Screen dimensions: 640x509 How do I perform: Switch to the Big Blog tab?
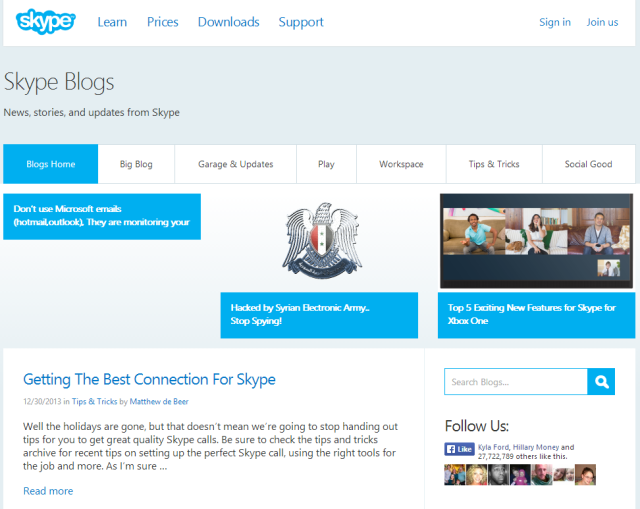coord(136,164)
